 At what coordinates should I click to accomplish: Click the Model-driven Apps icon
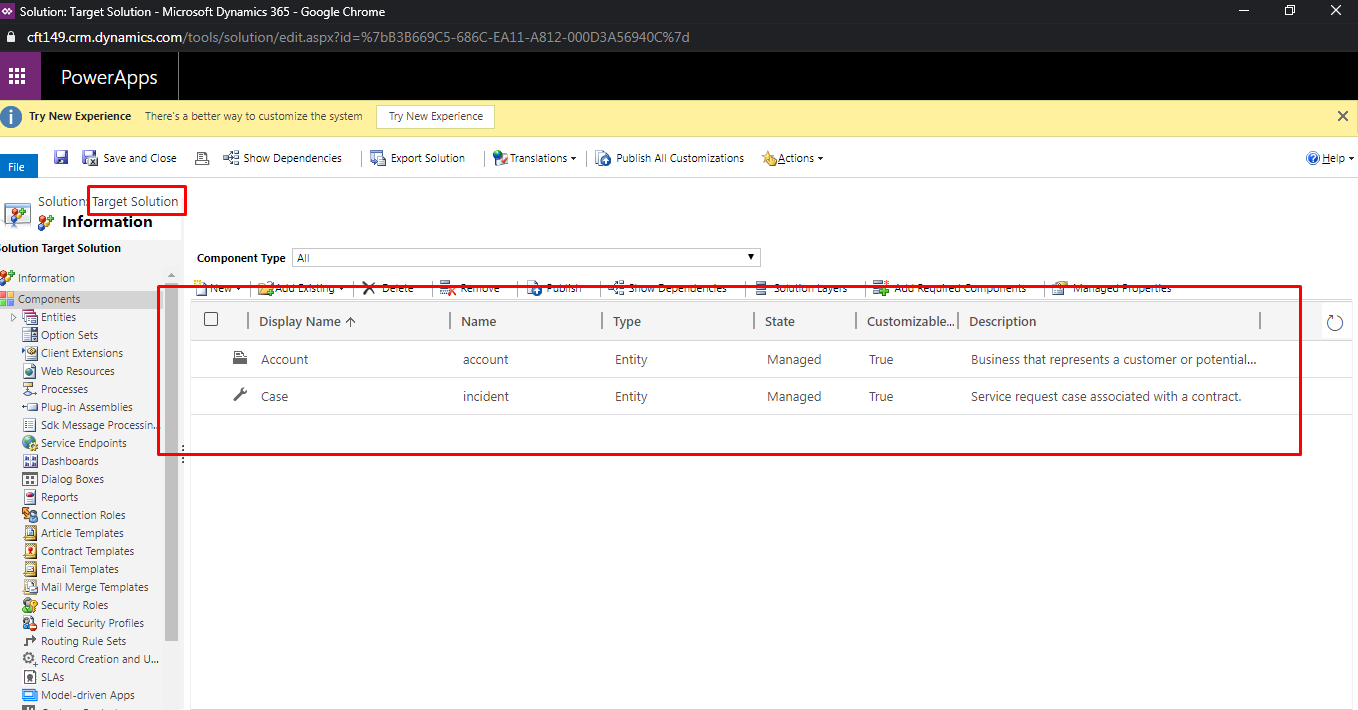tap(30, 695)
